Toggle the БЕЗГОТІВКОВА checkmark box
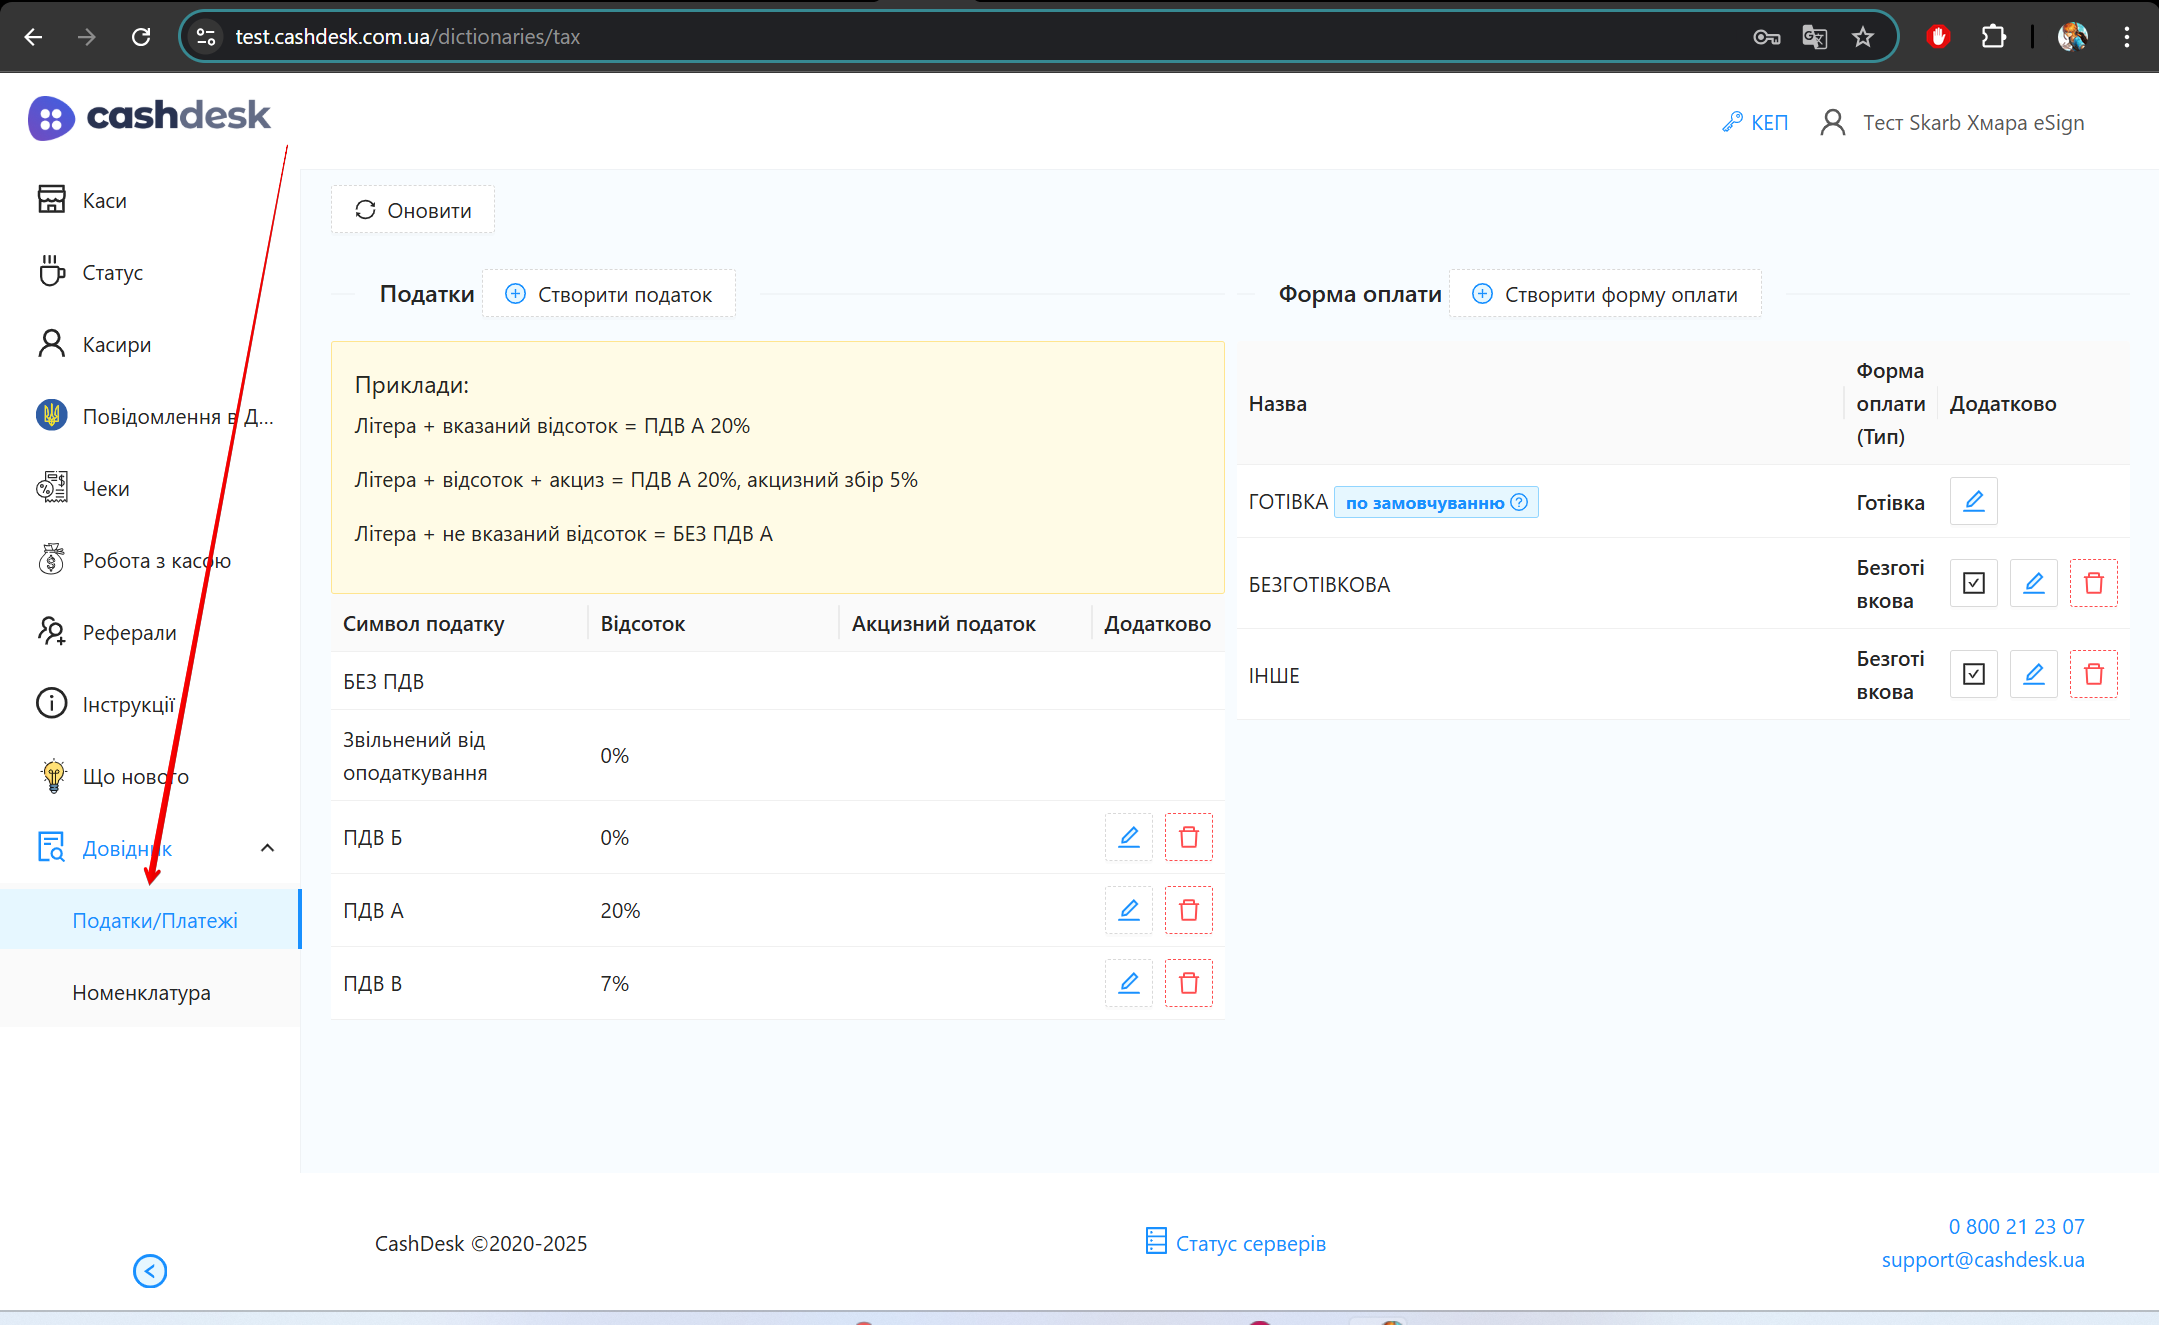The width and height of the screenshot is (2159, 1325). pos(1973,583)
